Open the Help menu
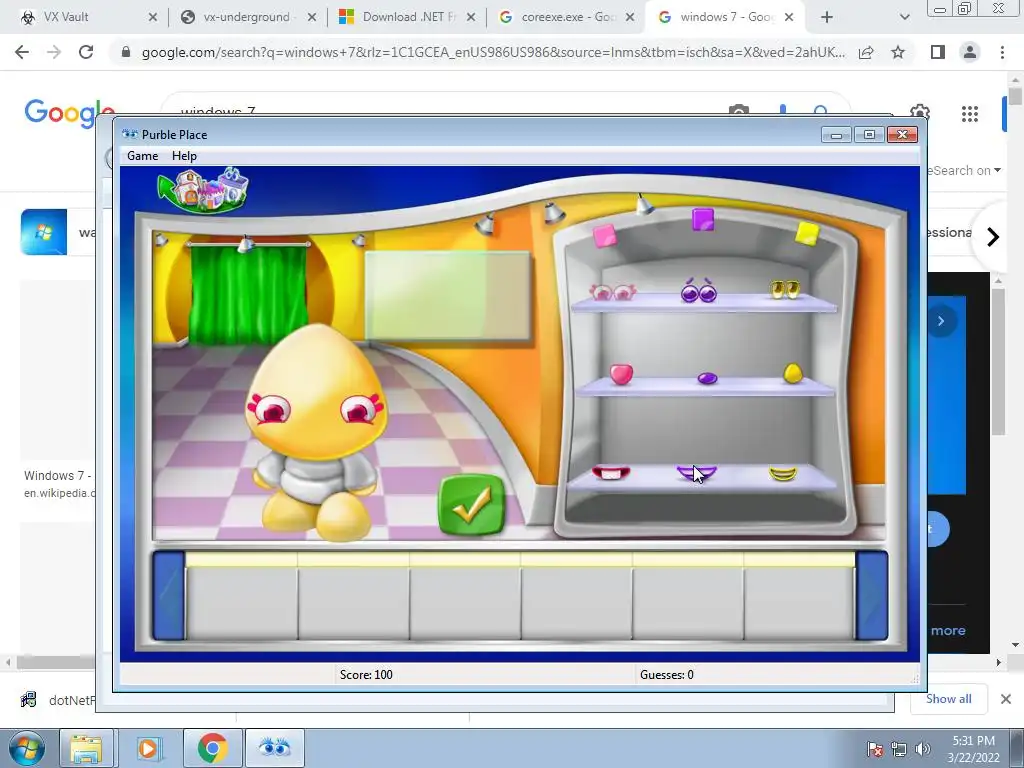The height and width of the screenshot is (768, 1024). tap(184, 155)
